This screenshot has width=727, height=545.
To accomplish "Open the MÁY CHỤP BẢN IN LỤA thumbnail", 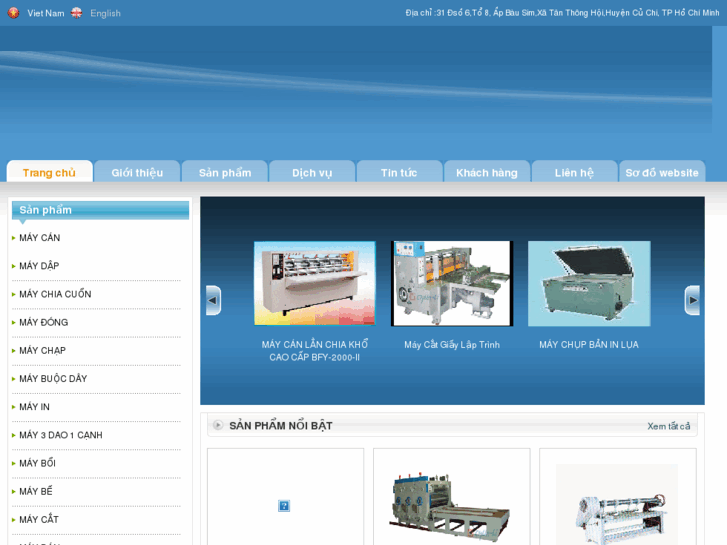I will coord(589,283).
